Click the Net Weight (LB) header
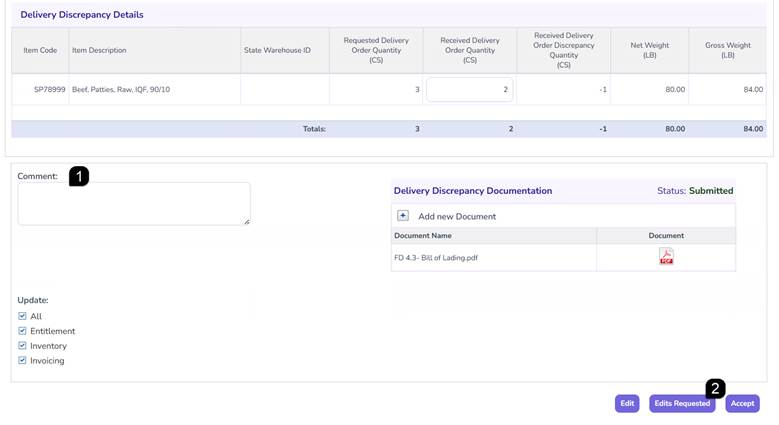Image resolution: width=779 pixels, height=425 pixels. click(x=649, y=50)
